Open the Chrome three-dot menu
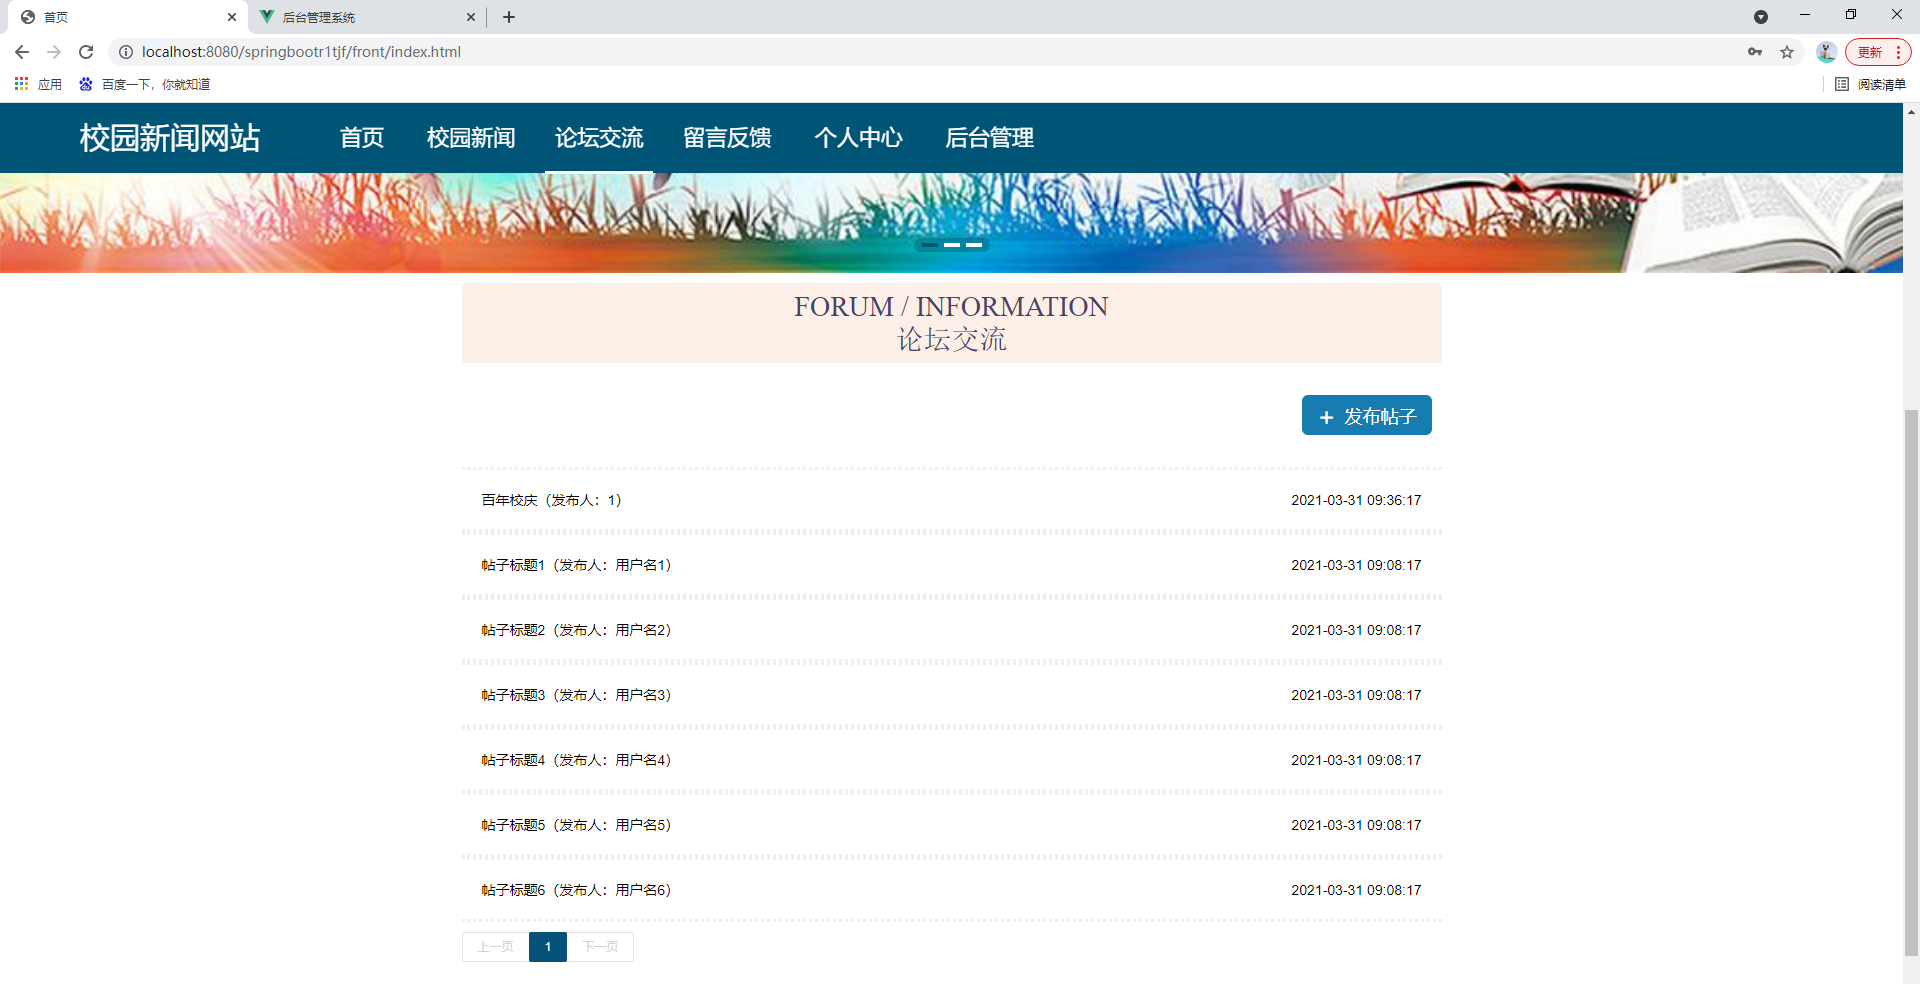The width and height of the screenshot is (1920, 984). [1899, 52]
